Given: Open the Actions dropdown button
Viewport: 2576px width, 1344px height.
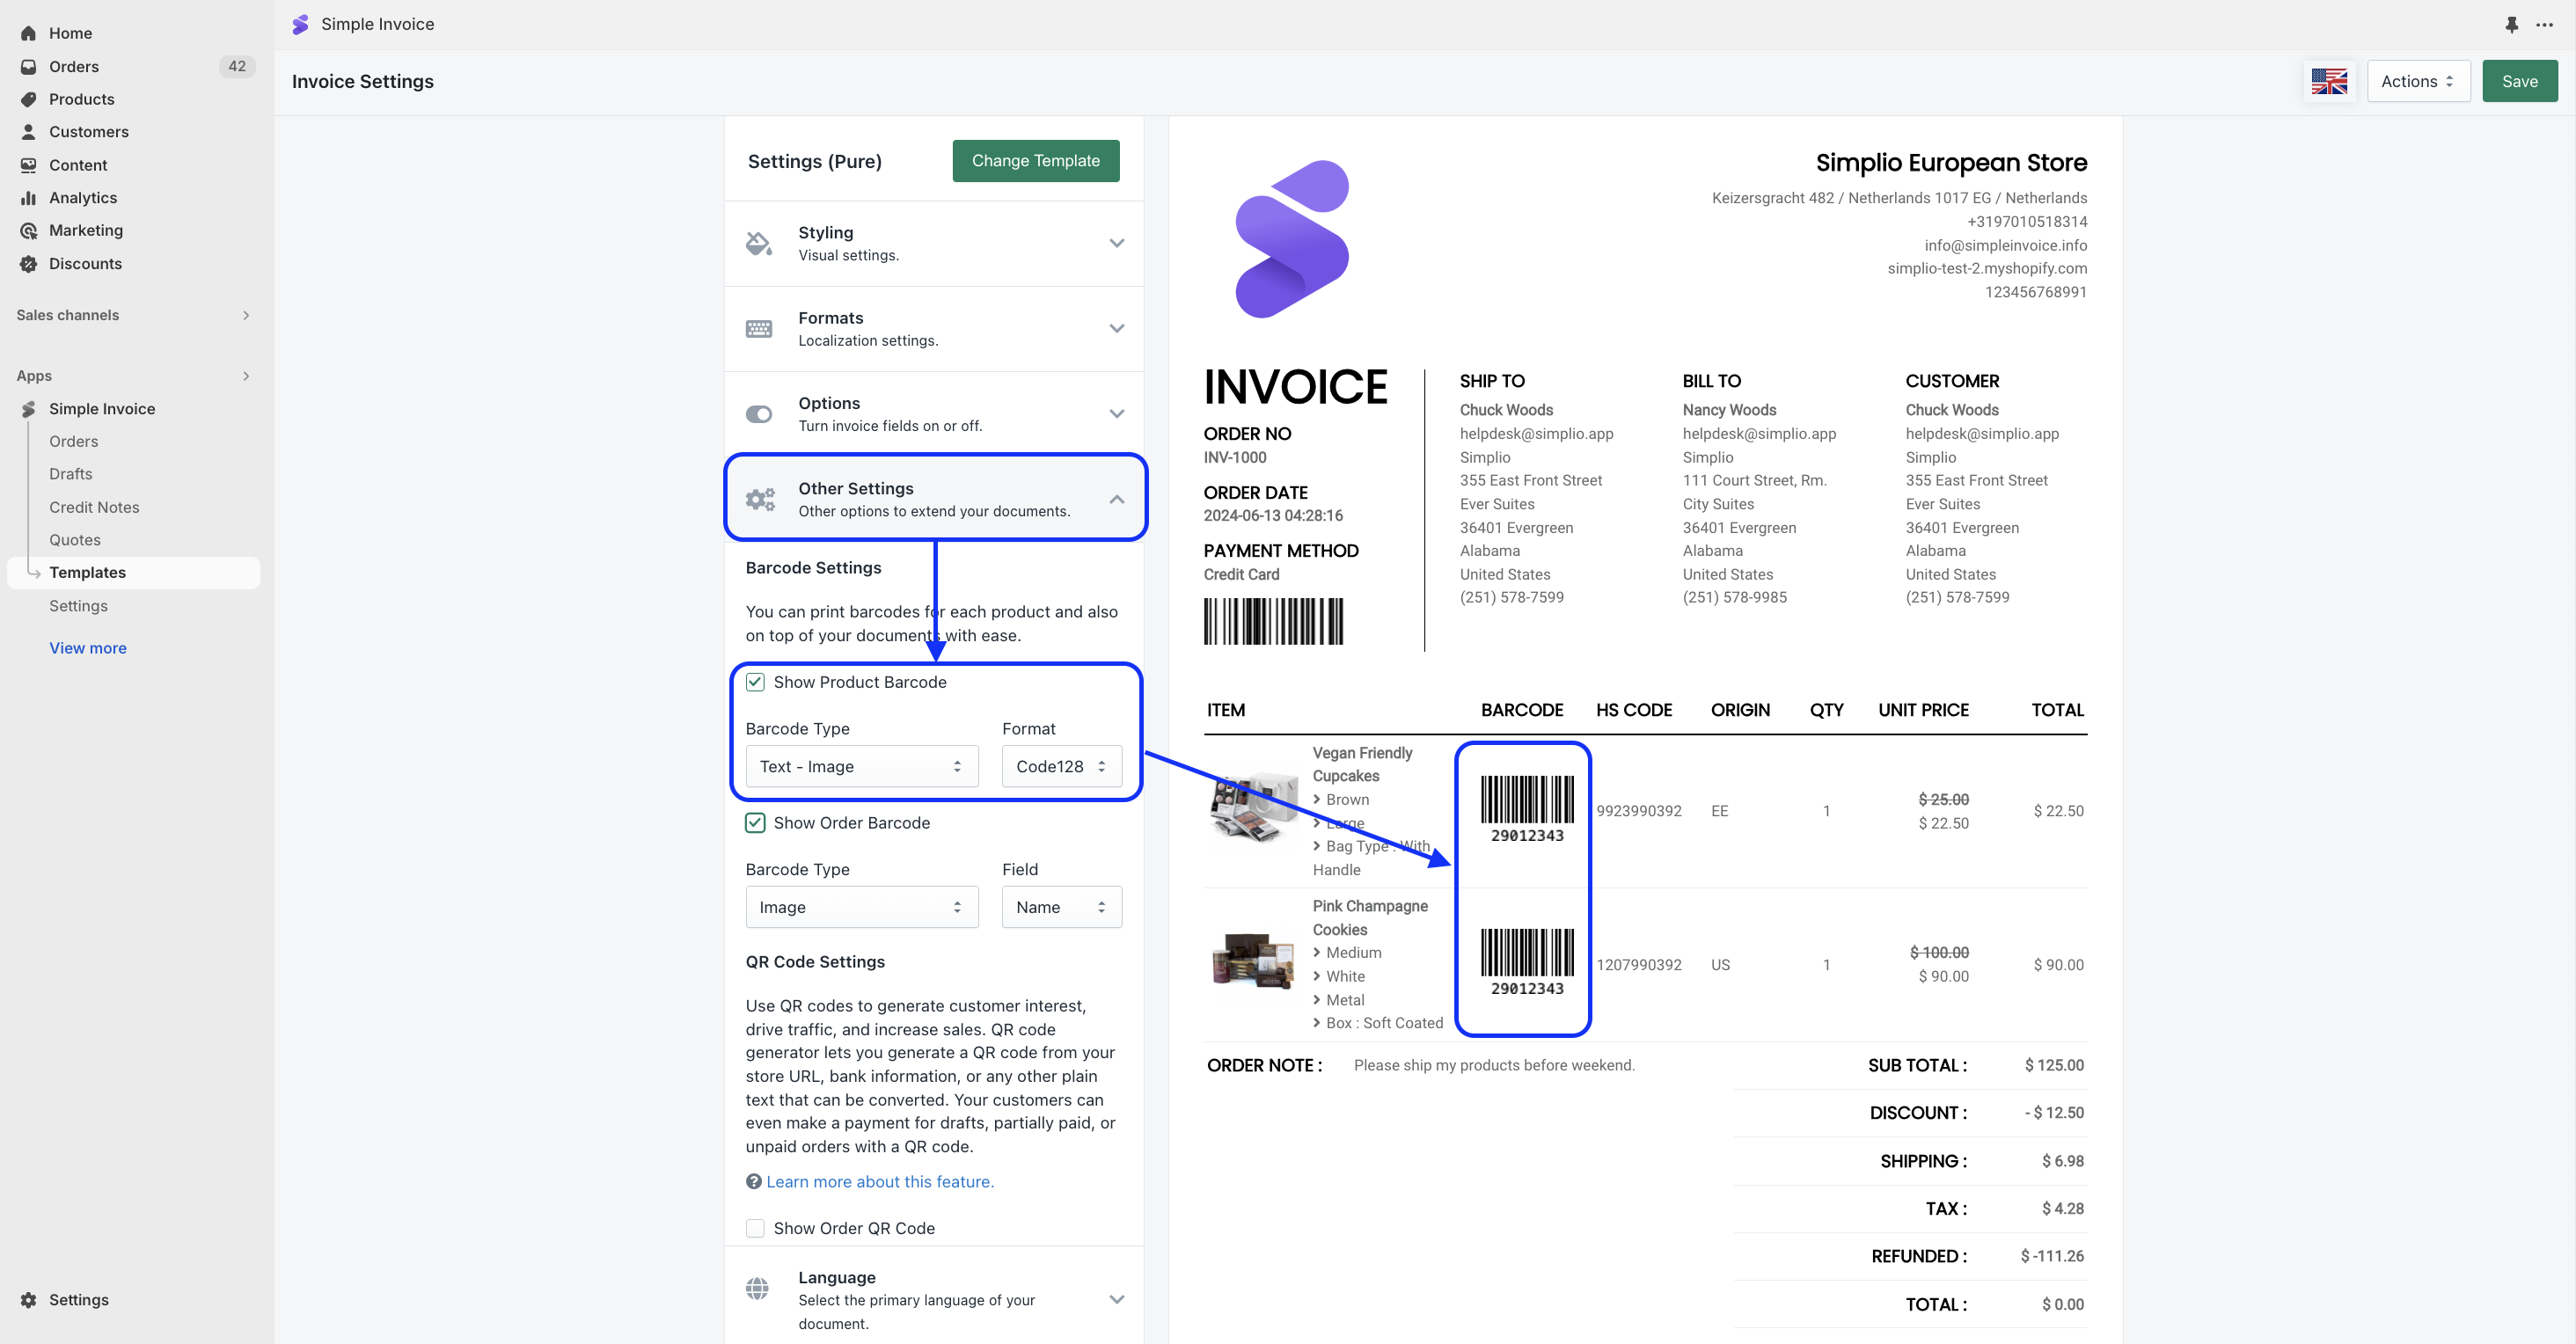Looking at the screenshot, I should 2417,81.
